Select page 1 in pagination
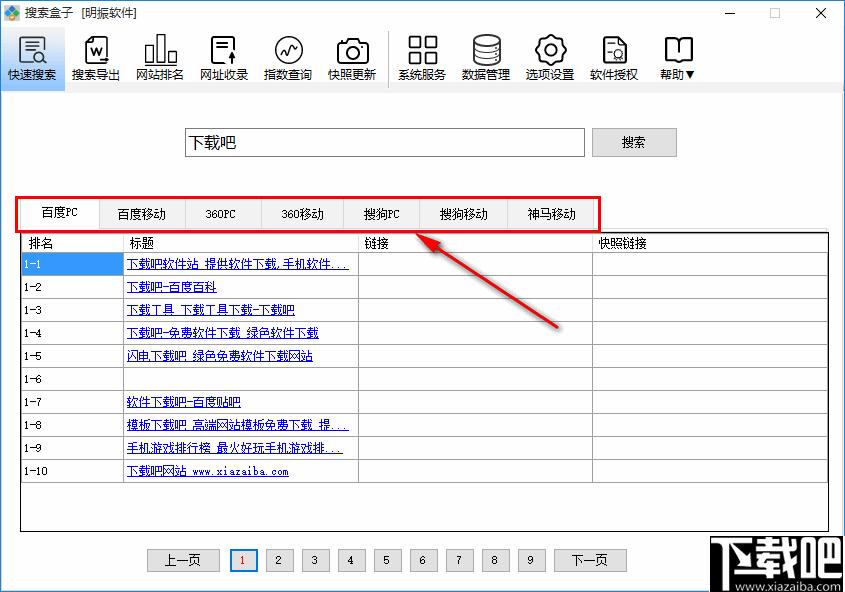 tap(244, 560)
